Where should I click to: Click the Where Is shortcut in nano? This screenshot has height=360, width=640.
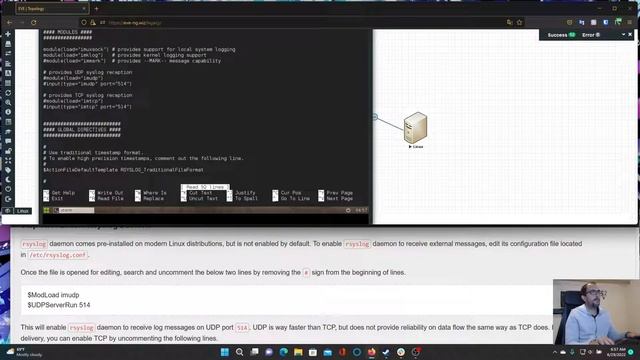[151, 193]
